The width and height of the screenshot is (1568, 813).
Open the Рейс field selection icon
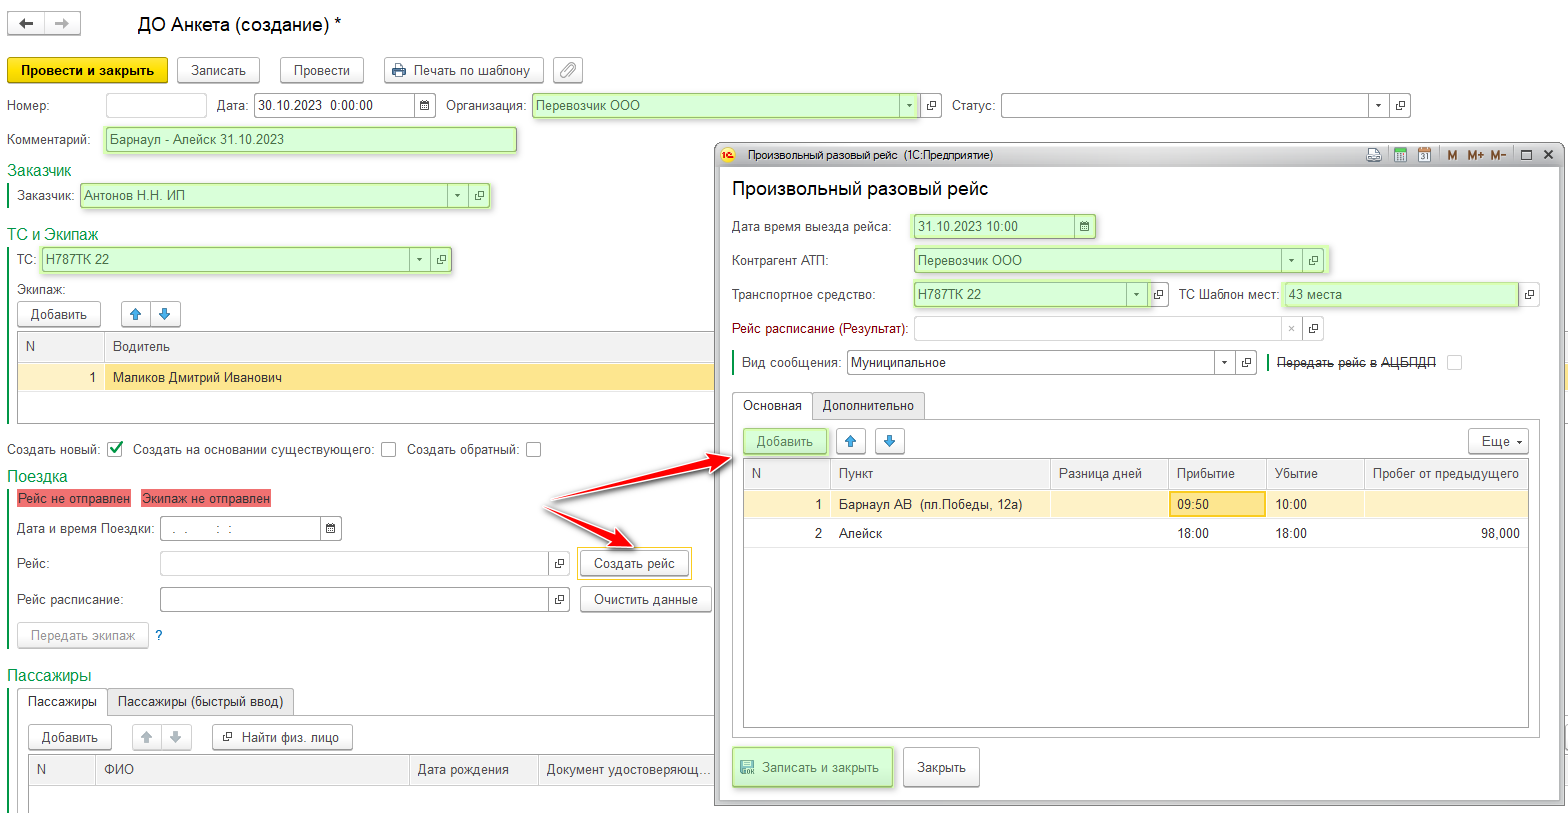[559, 564]
